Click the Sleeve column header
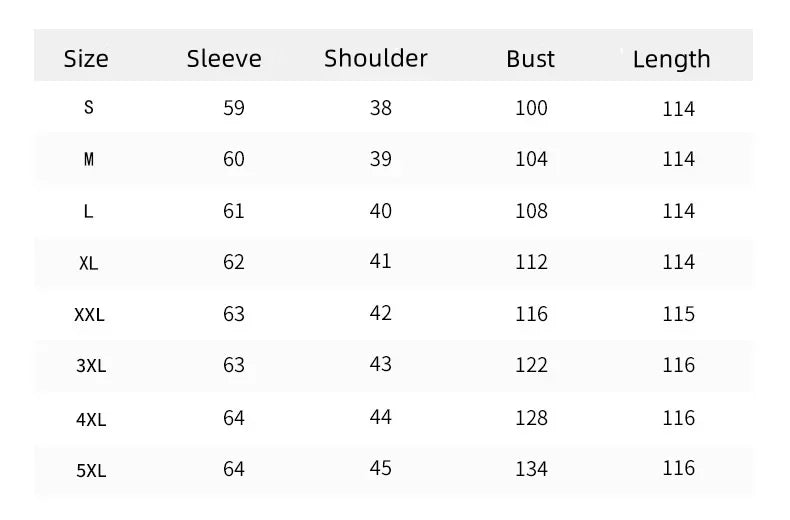The image size is (790, 520). click(224, 59)
